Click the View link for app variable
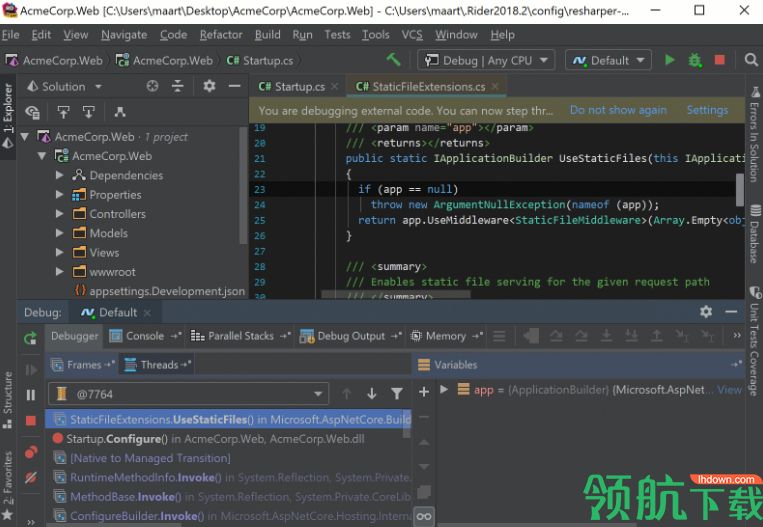Image resolution: width=763 pixels, height=527 pixels. [729, 390]
